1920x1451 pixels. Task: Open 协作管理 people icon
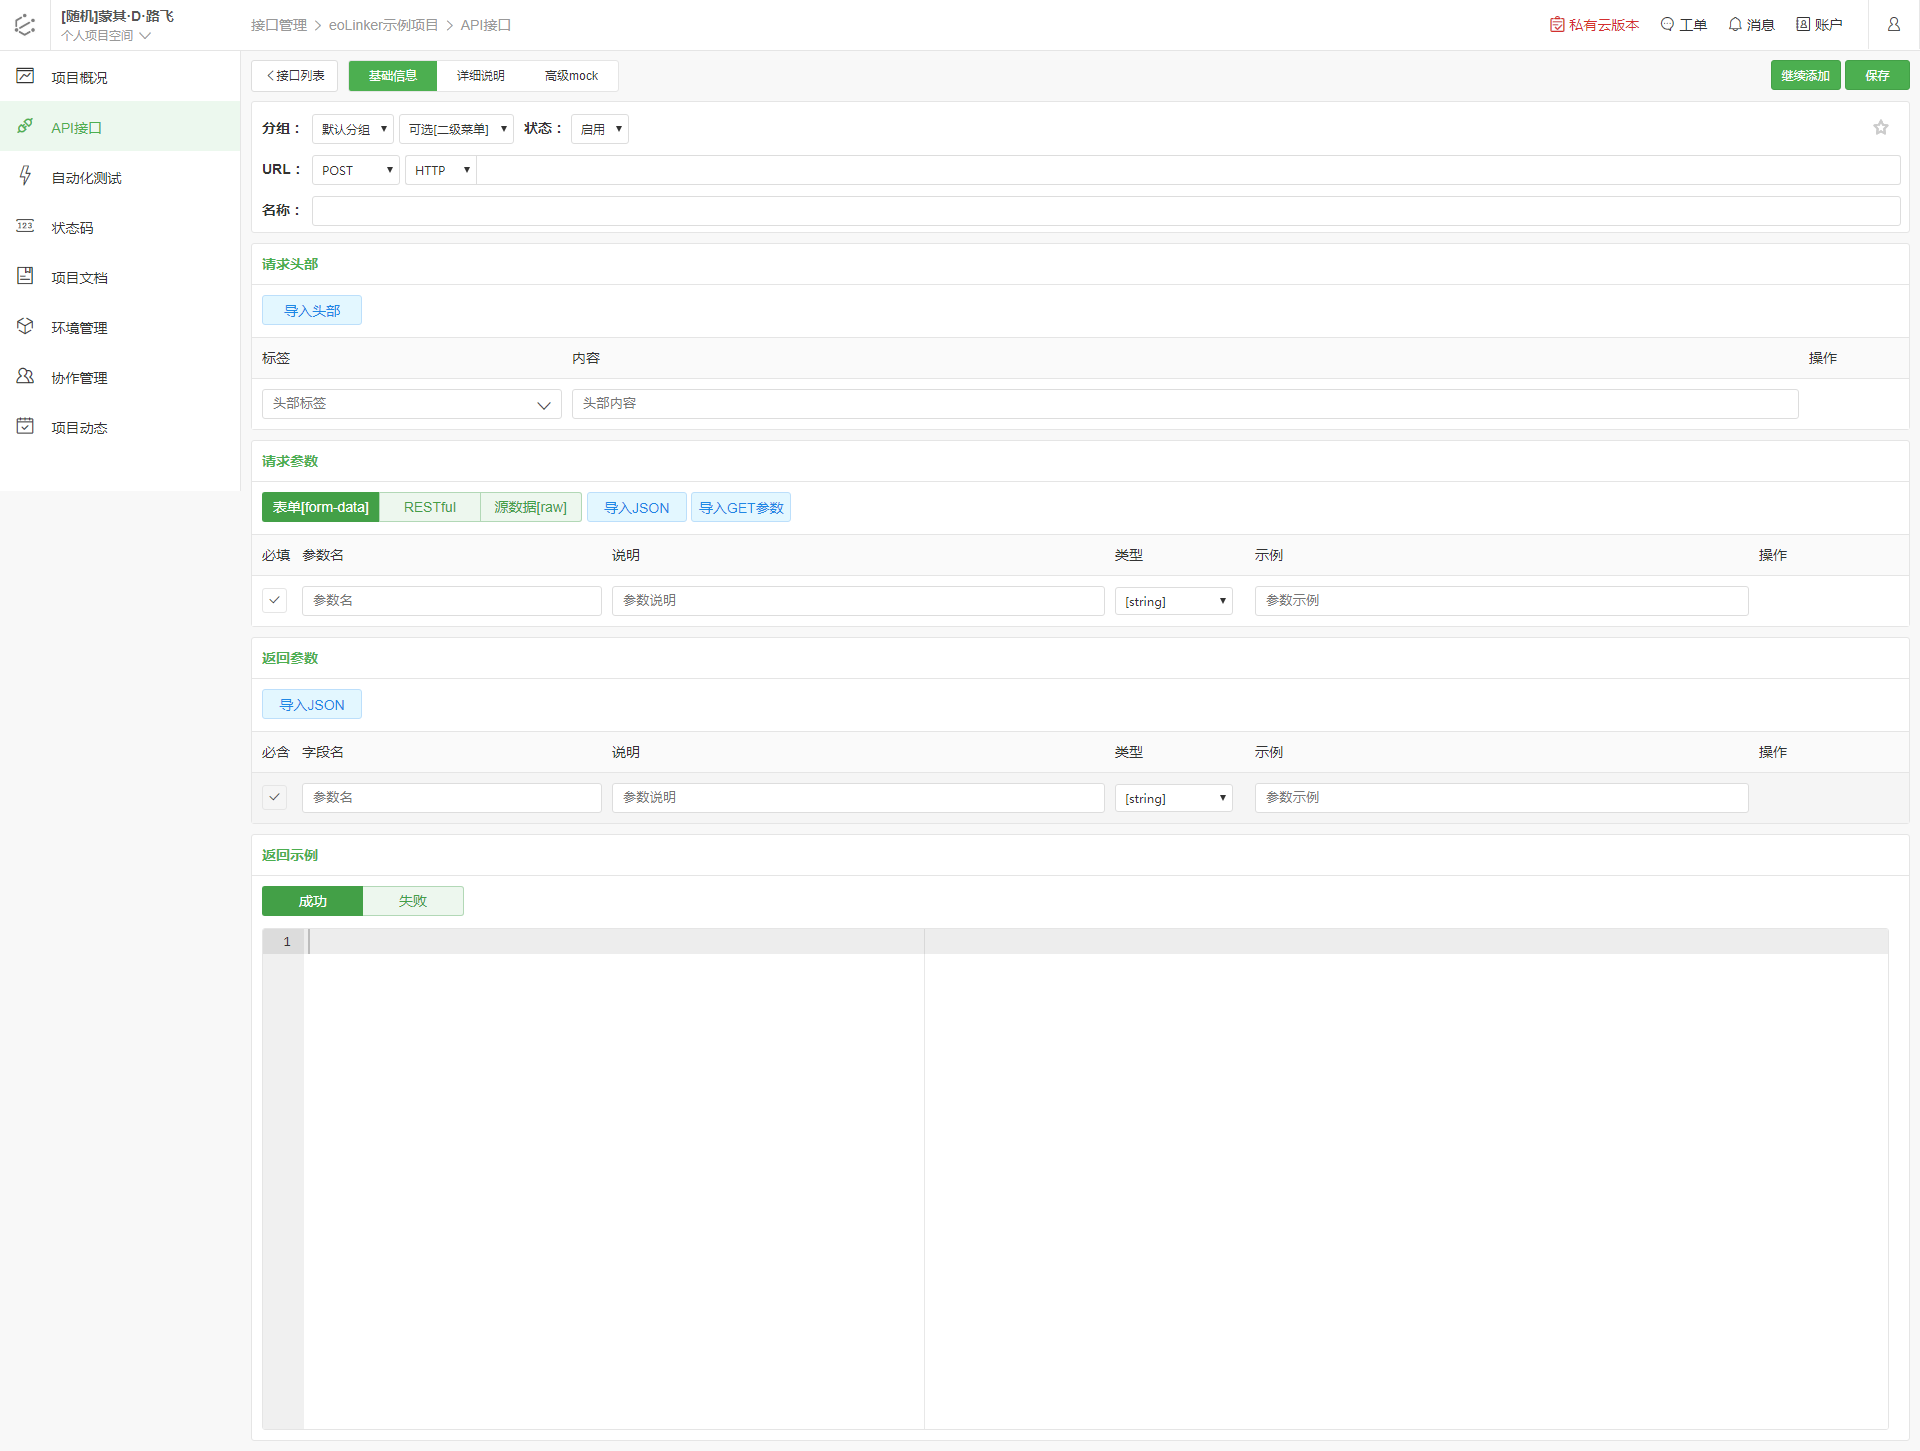25,377
